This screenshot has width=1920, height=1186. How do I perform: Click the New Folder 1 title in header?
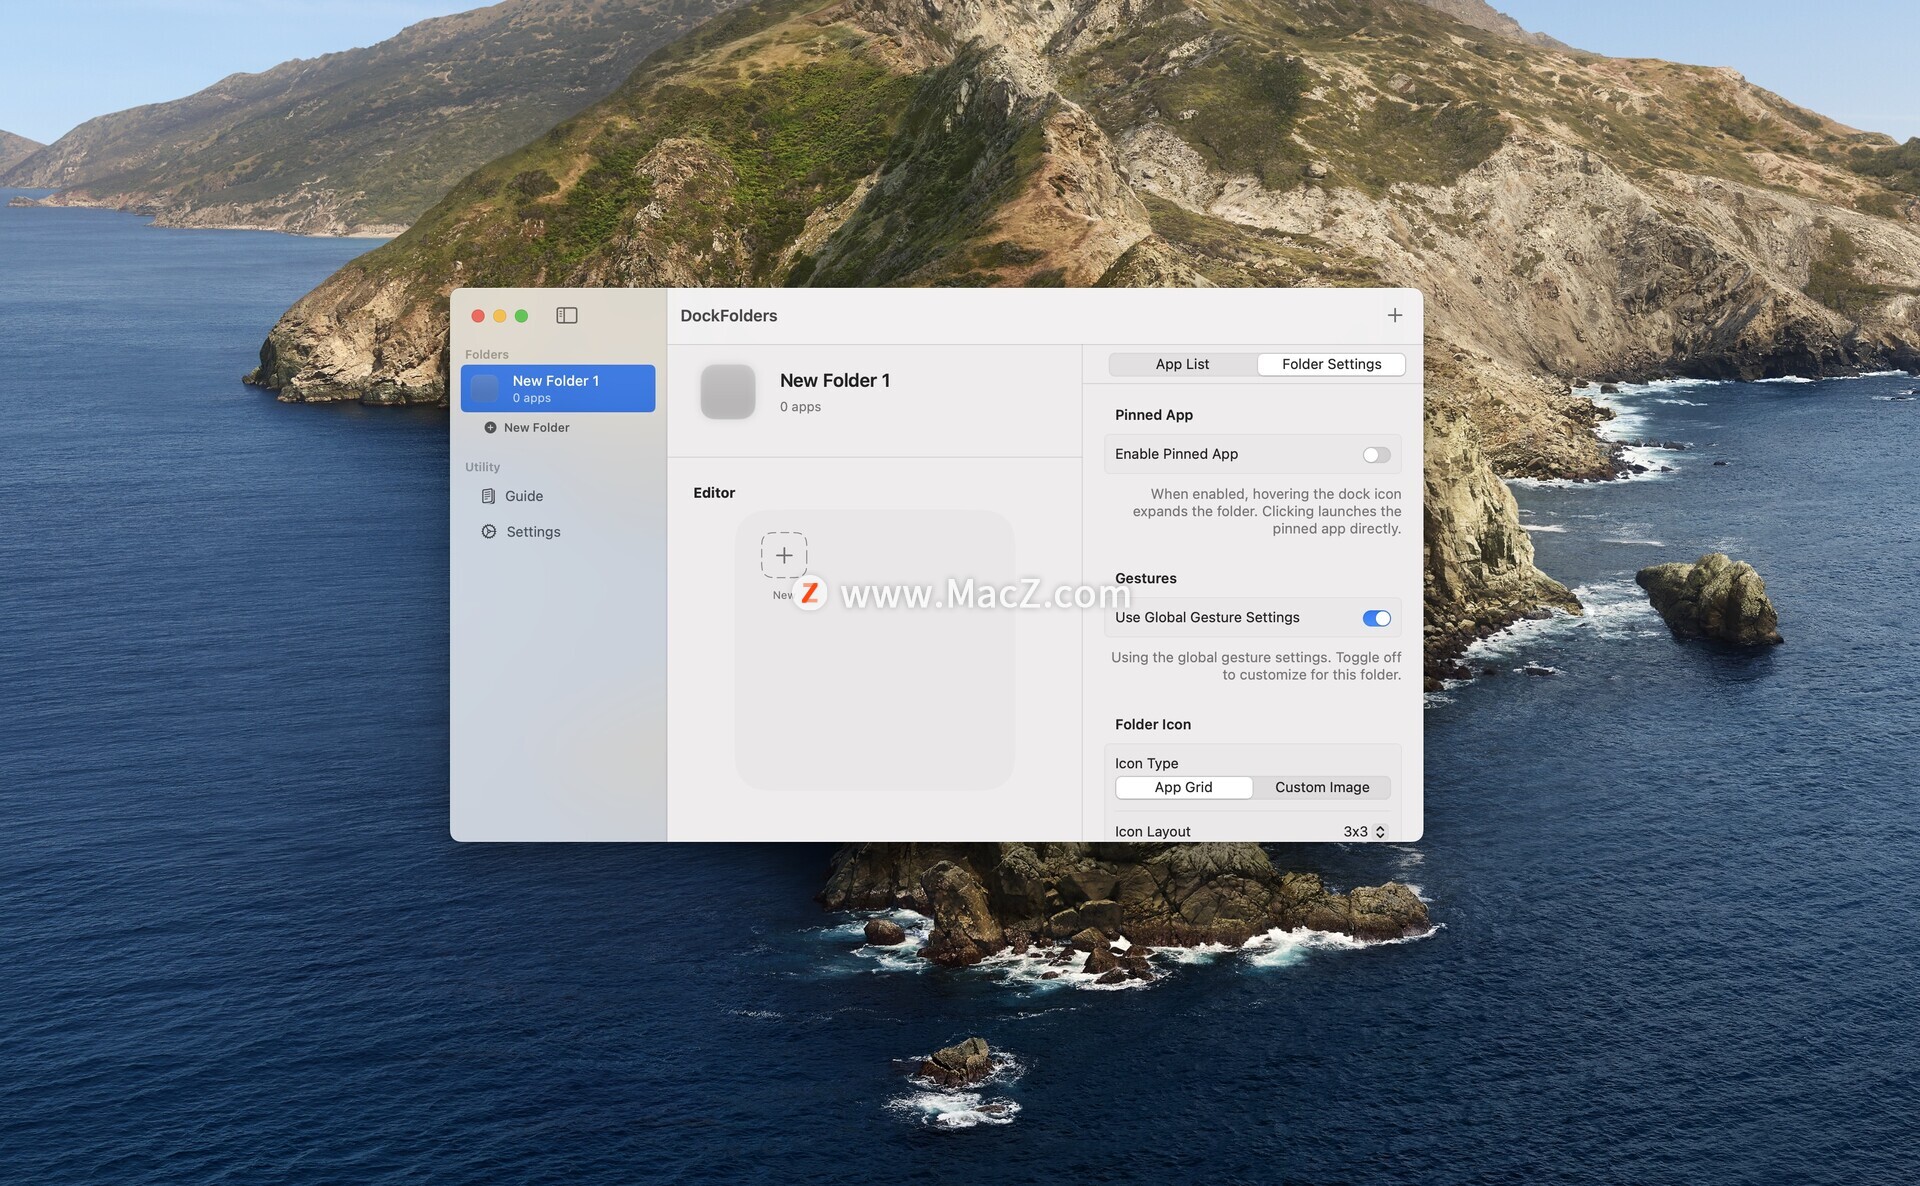[835, 380]
